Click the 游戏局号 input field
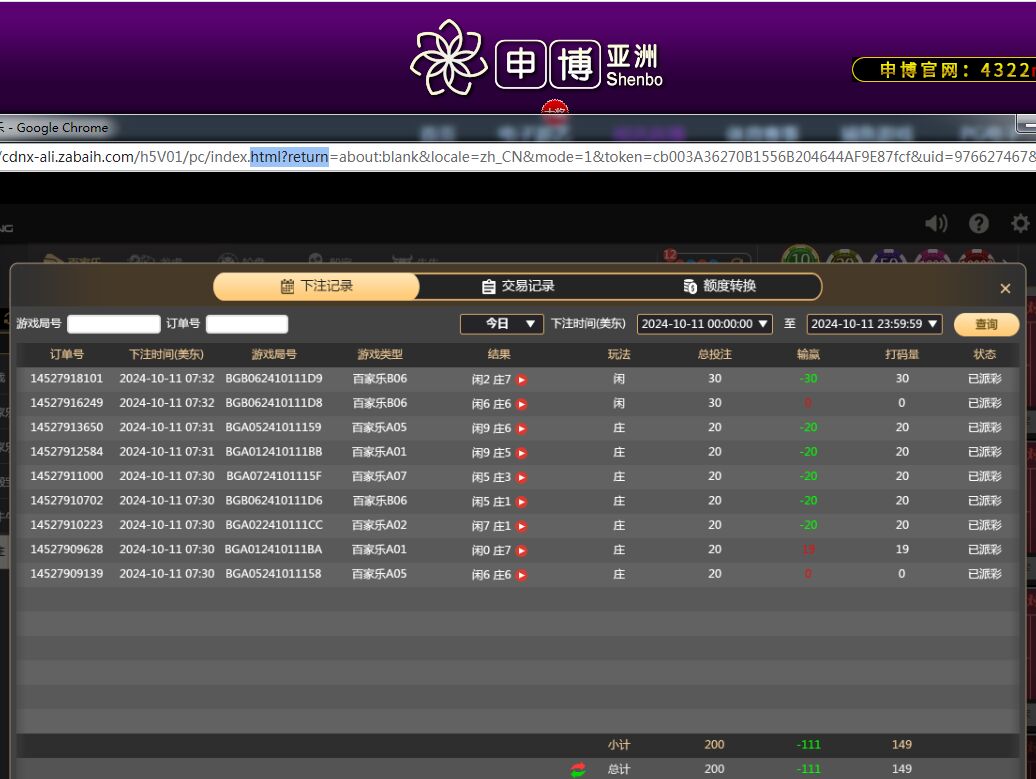 pos(113,324)
